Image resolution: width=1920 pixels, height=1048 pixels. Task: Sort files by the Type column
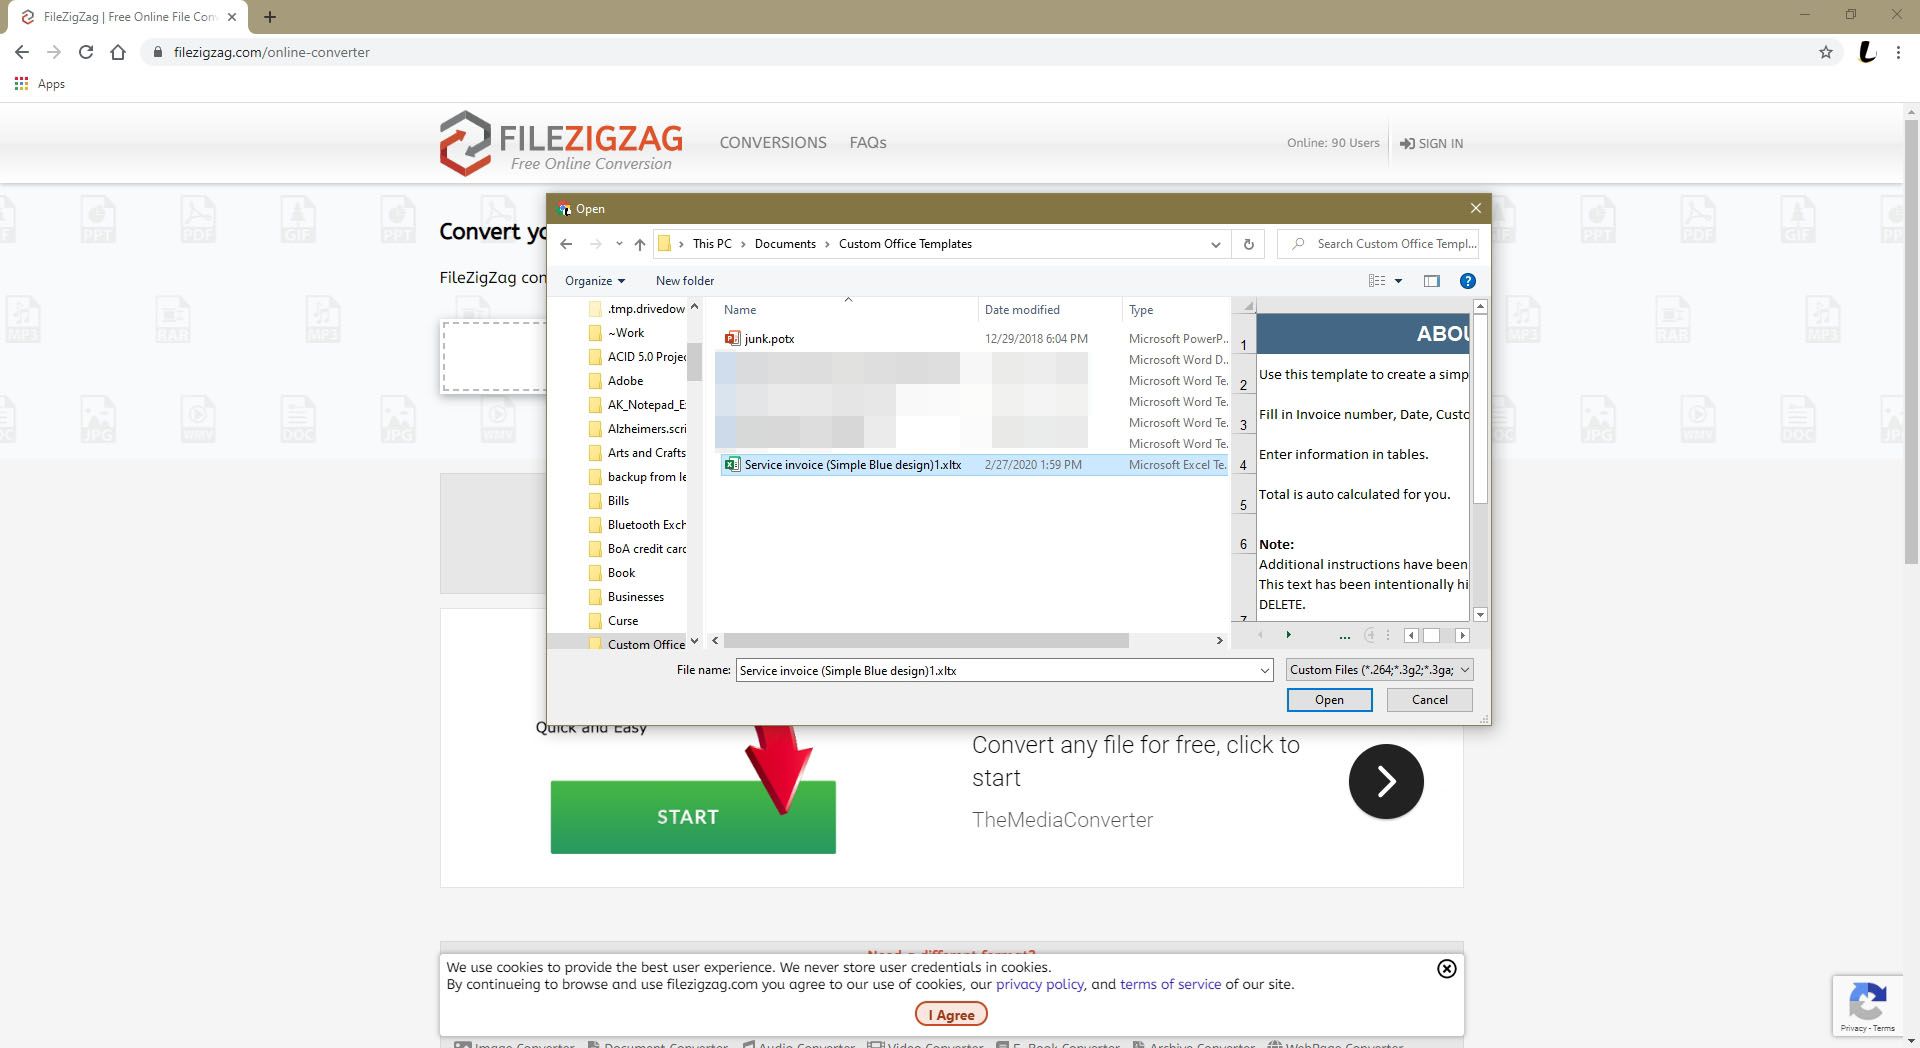point(1141,310)
